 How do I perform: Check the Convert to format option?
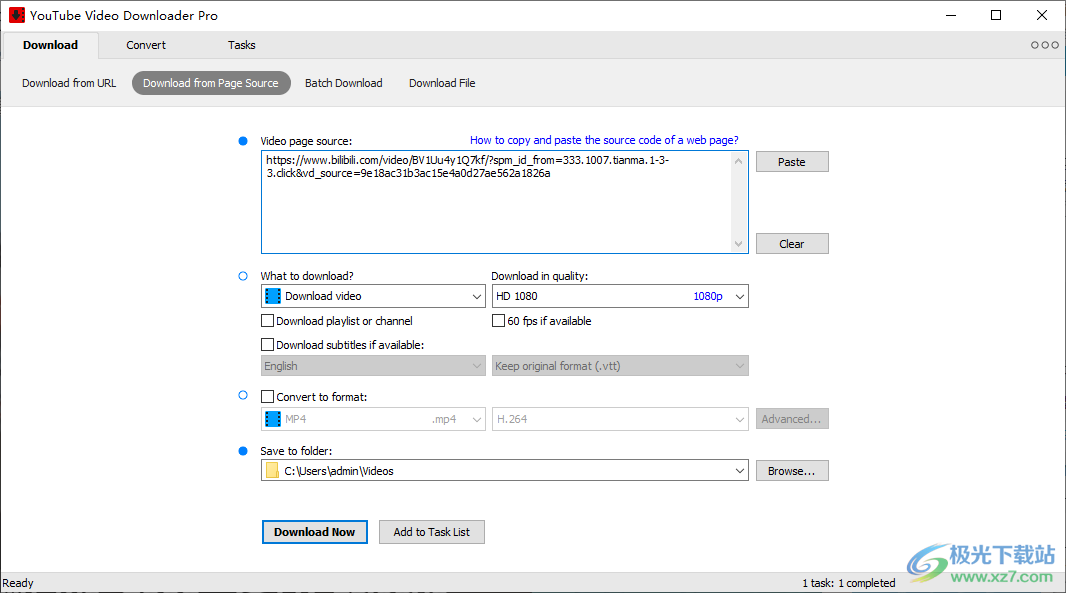click(268, 396)
